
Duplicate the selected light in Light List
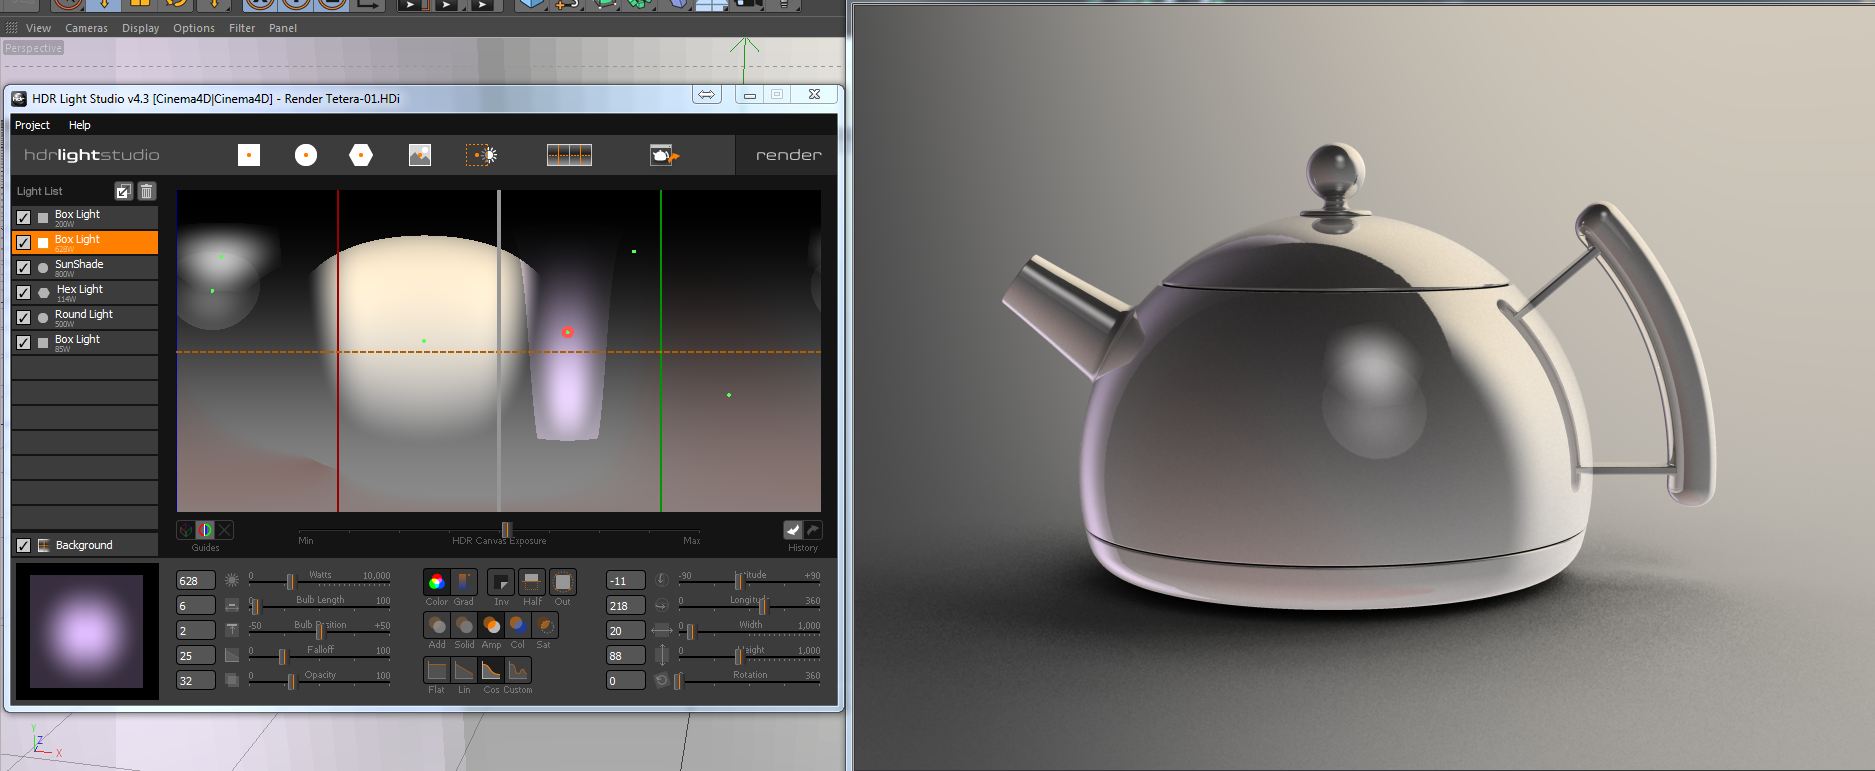coord(123,191)
